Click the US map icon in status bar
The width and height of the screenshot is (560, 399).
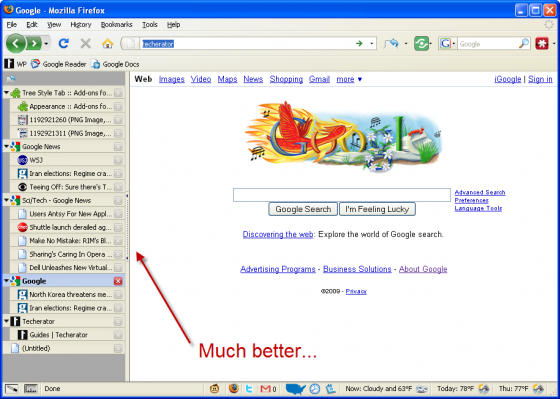tap(296, 389)
